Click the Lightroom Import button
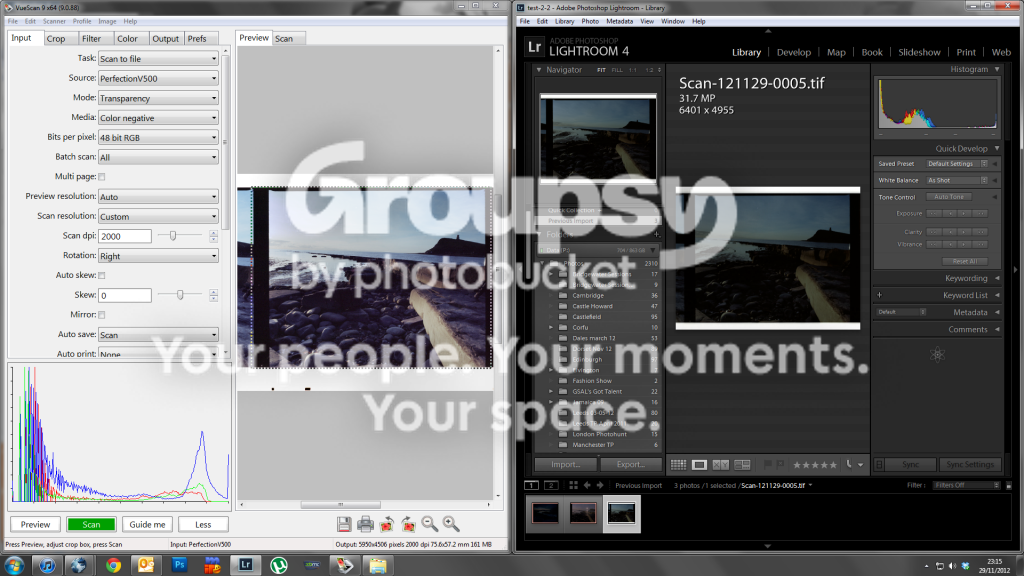Screen dimensions: 1024x576 [566, 464]
